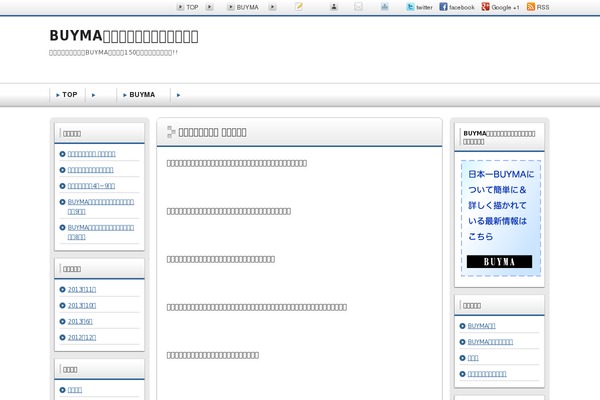This screenshot has height=400, width=600.
Task: Open the 2012 12 archive link
Action: (82, 338)
